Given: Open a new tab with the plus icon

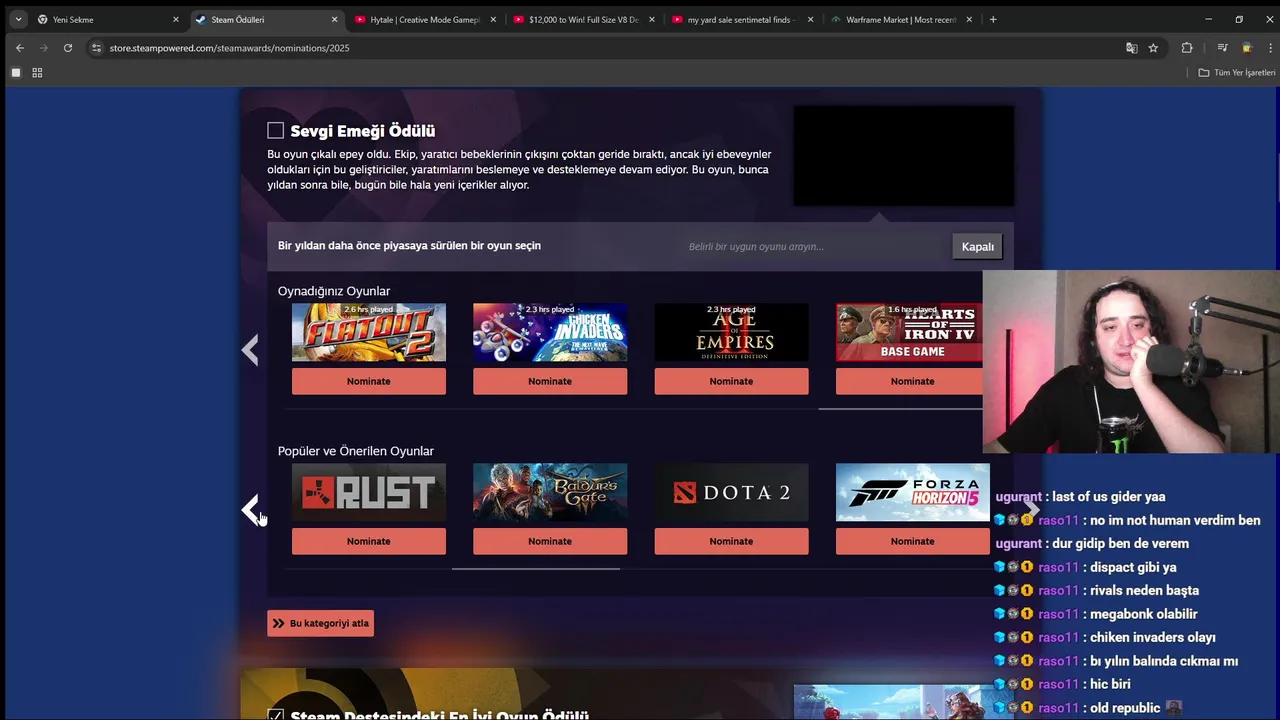Looking at the screenshot, I should [x=993, y=19].
